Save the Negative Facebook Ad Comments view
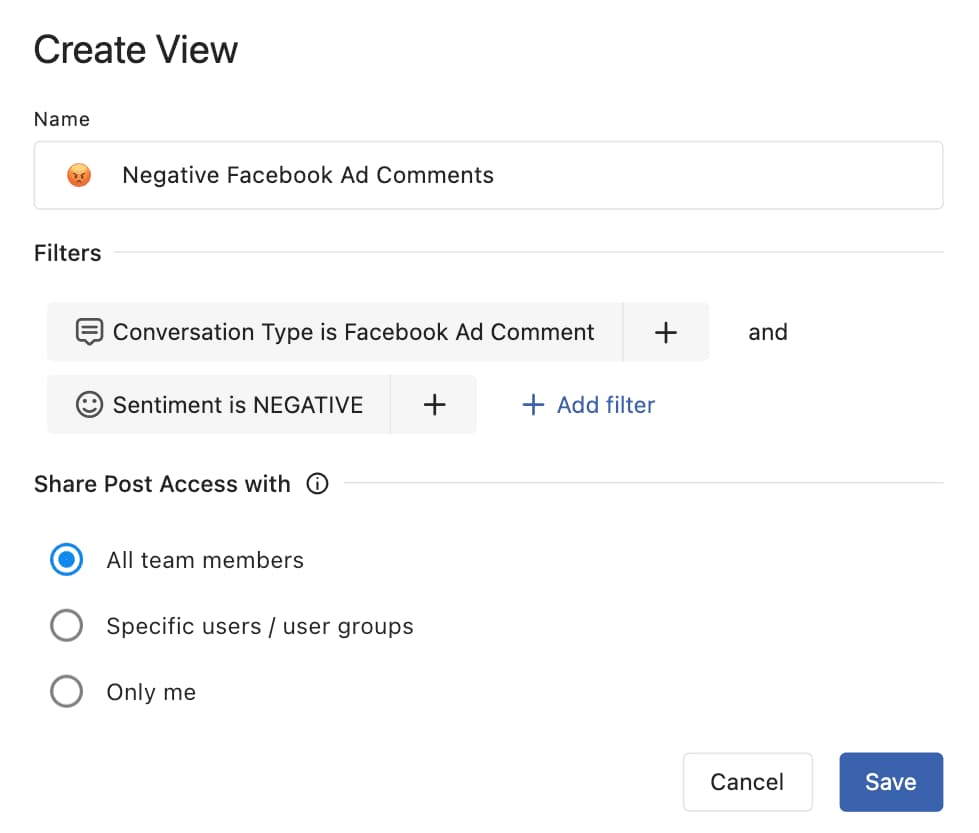Viewport: 979px width, 833px height. point(890,781)
